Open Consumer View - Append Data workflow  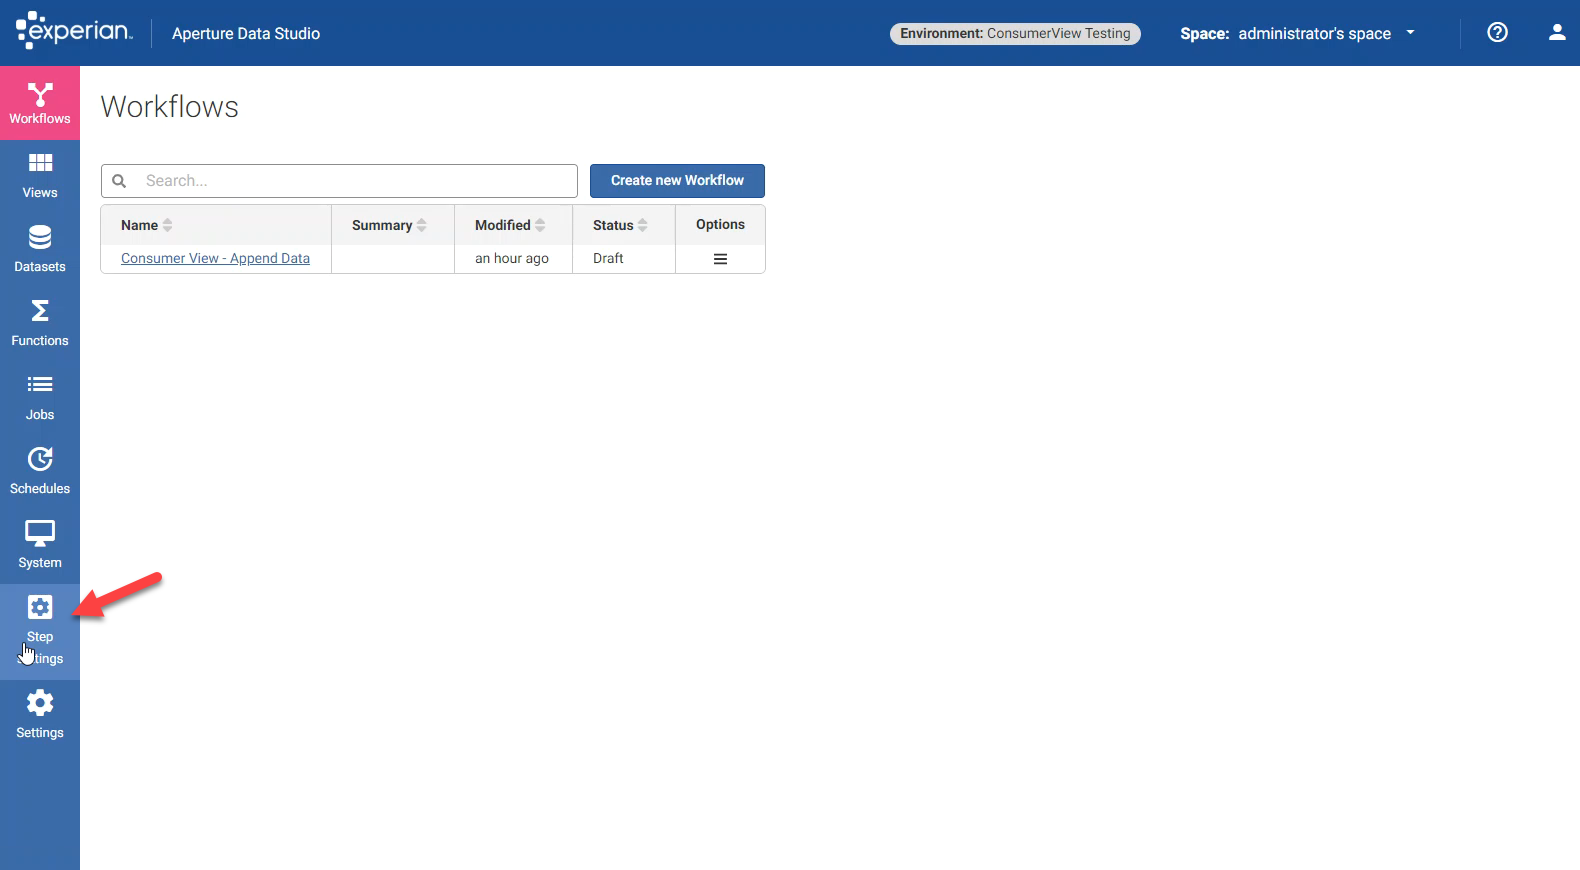point(215,258)
